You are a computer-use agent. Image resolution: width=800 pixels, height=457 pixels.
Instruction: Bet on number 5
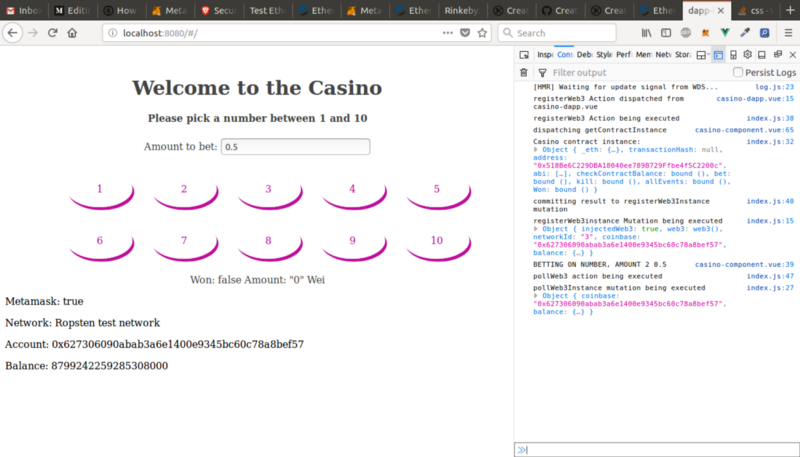438,194
